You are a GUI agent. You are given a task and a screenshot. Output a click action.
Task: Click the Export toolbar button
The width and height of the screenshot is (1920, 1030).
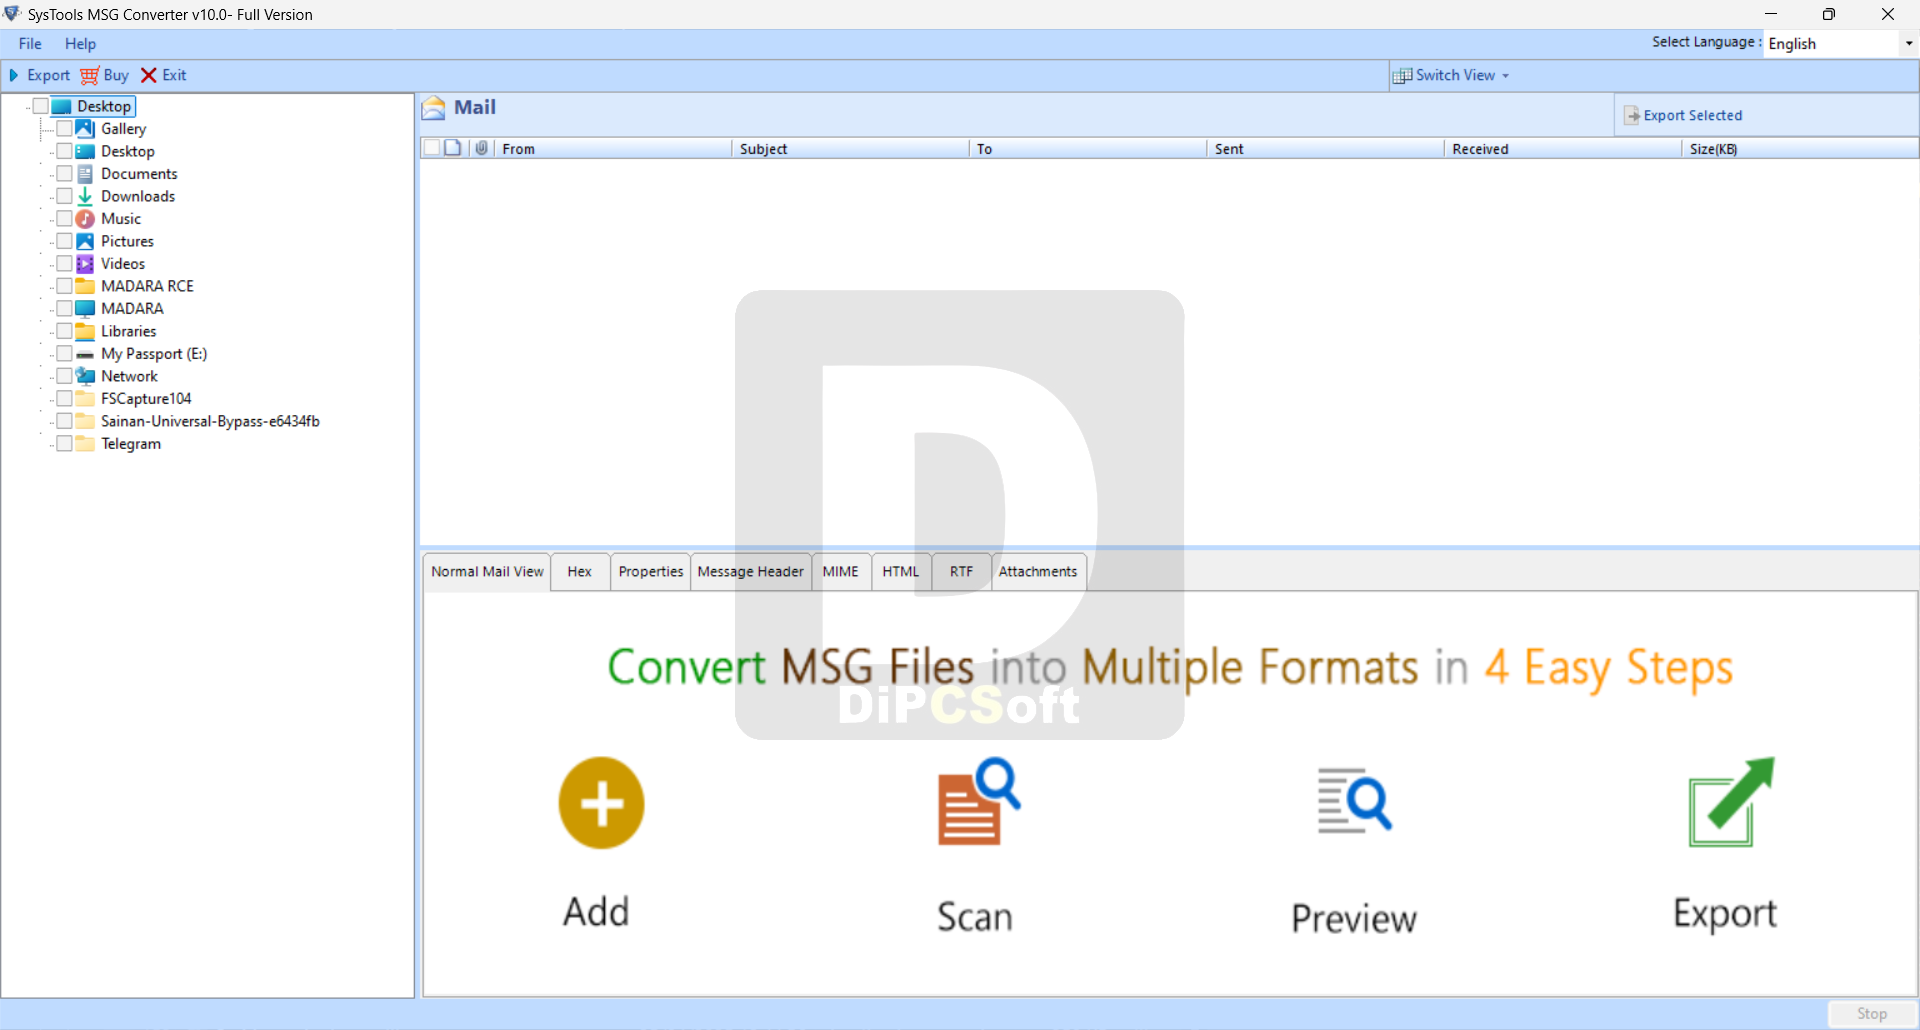click(x=39, y=75)
